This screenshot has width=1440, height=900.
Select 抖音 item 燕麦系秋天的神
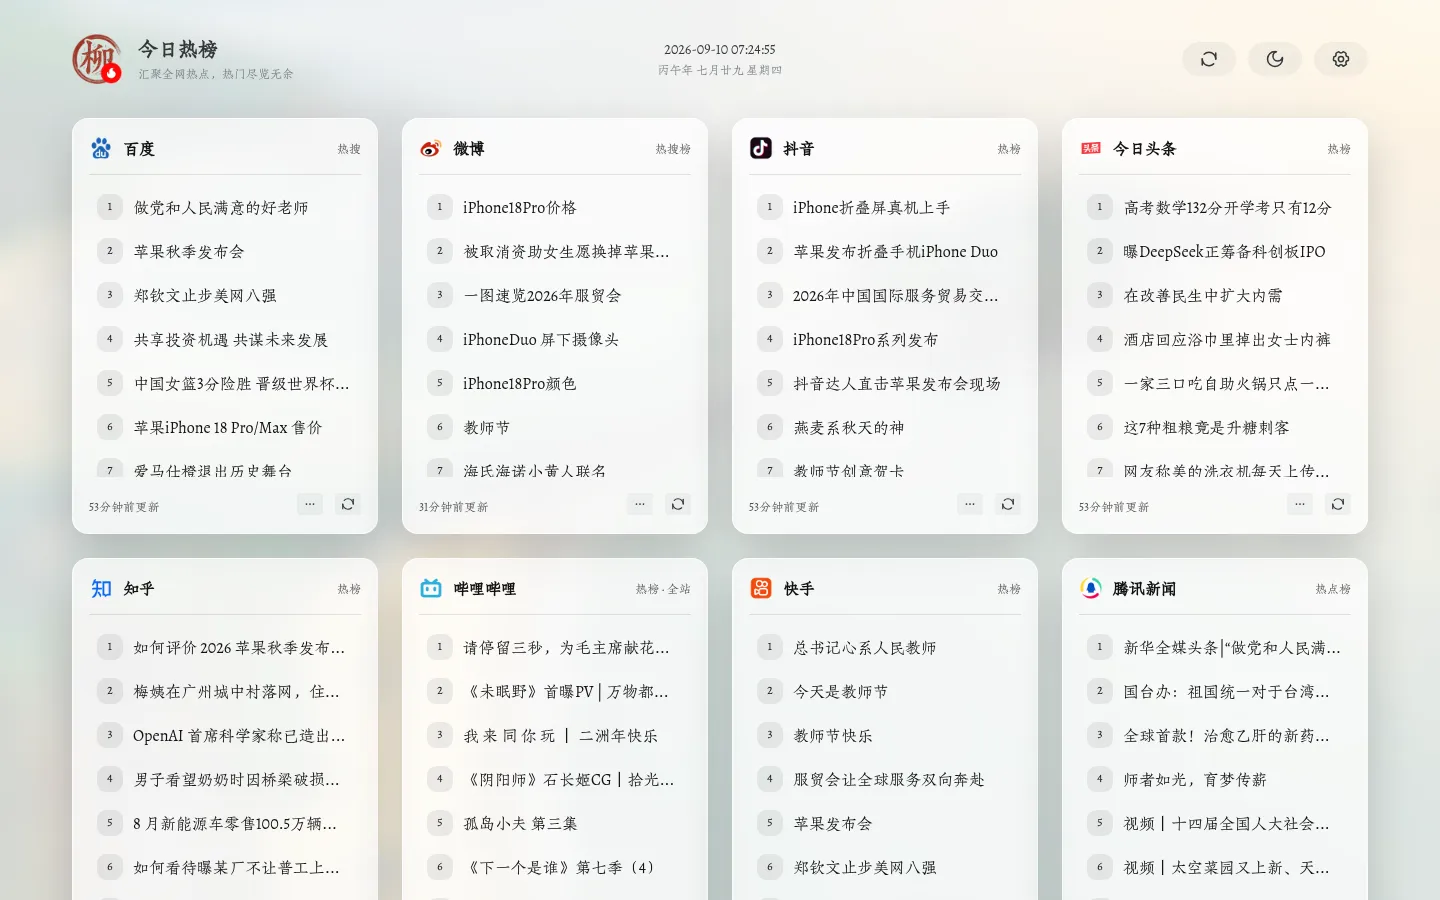tap(849, 427)
